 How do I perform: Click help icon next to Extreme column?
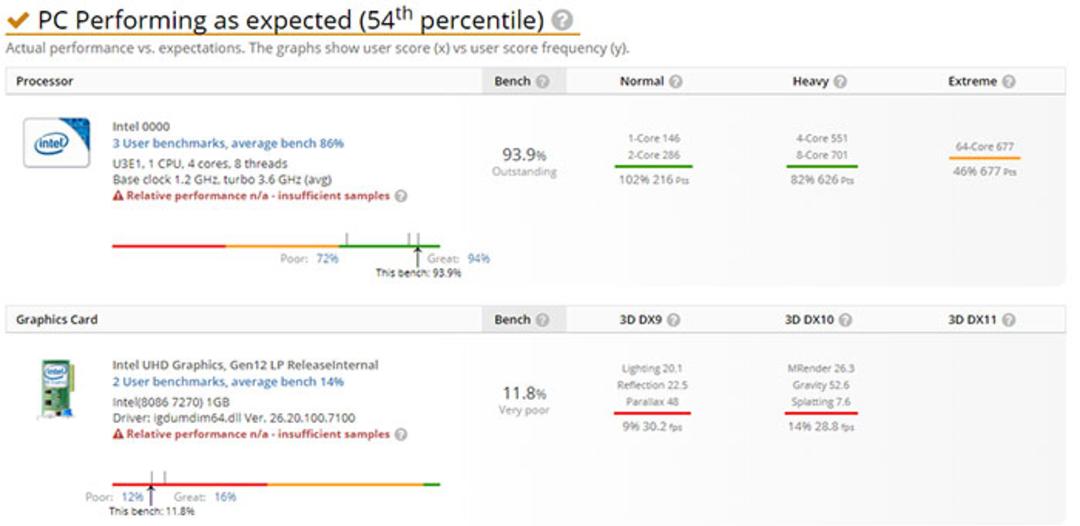[x=1008, y=81]
